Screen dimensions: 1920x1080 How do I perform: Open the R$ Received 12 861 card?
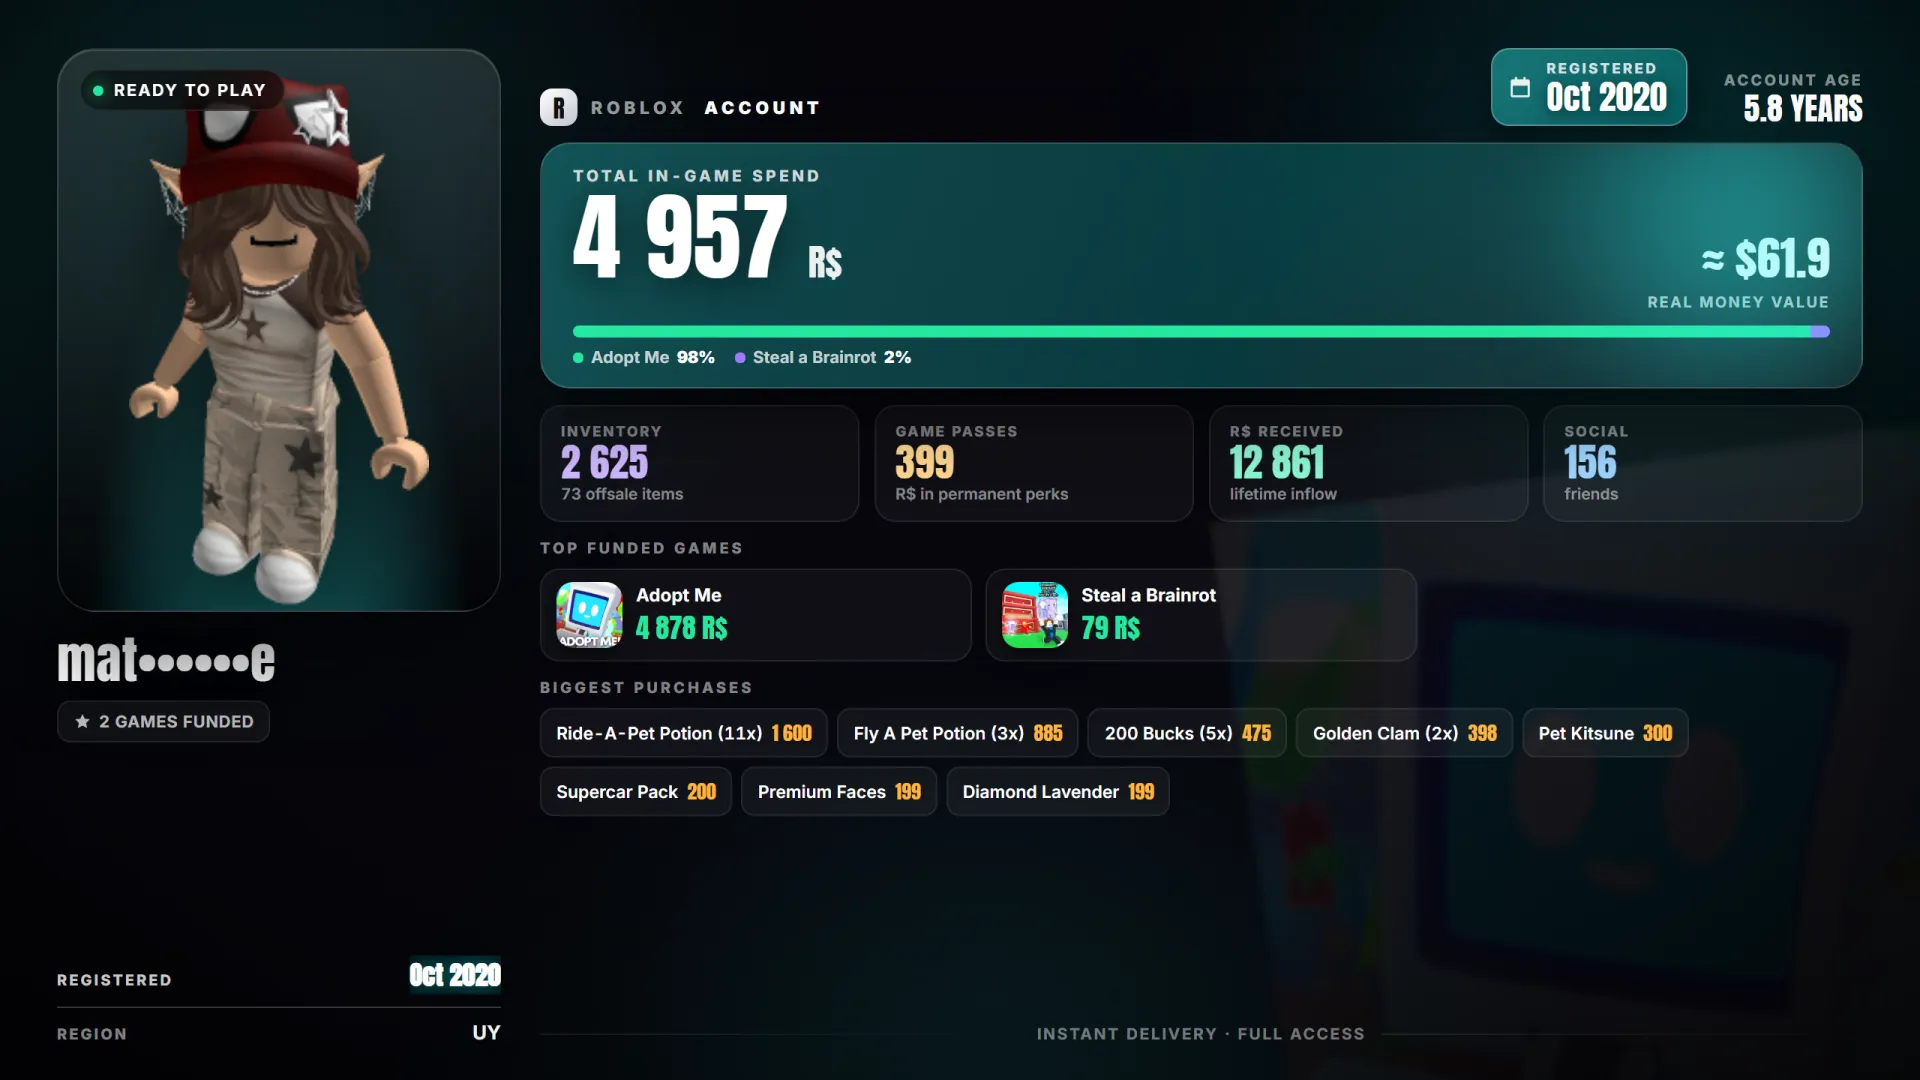pyautogui.click(x=1368, y=463)
